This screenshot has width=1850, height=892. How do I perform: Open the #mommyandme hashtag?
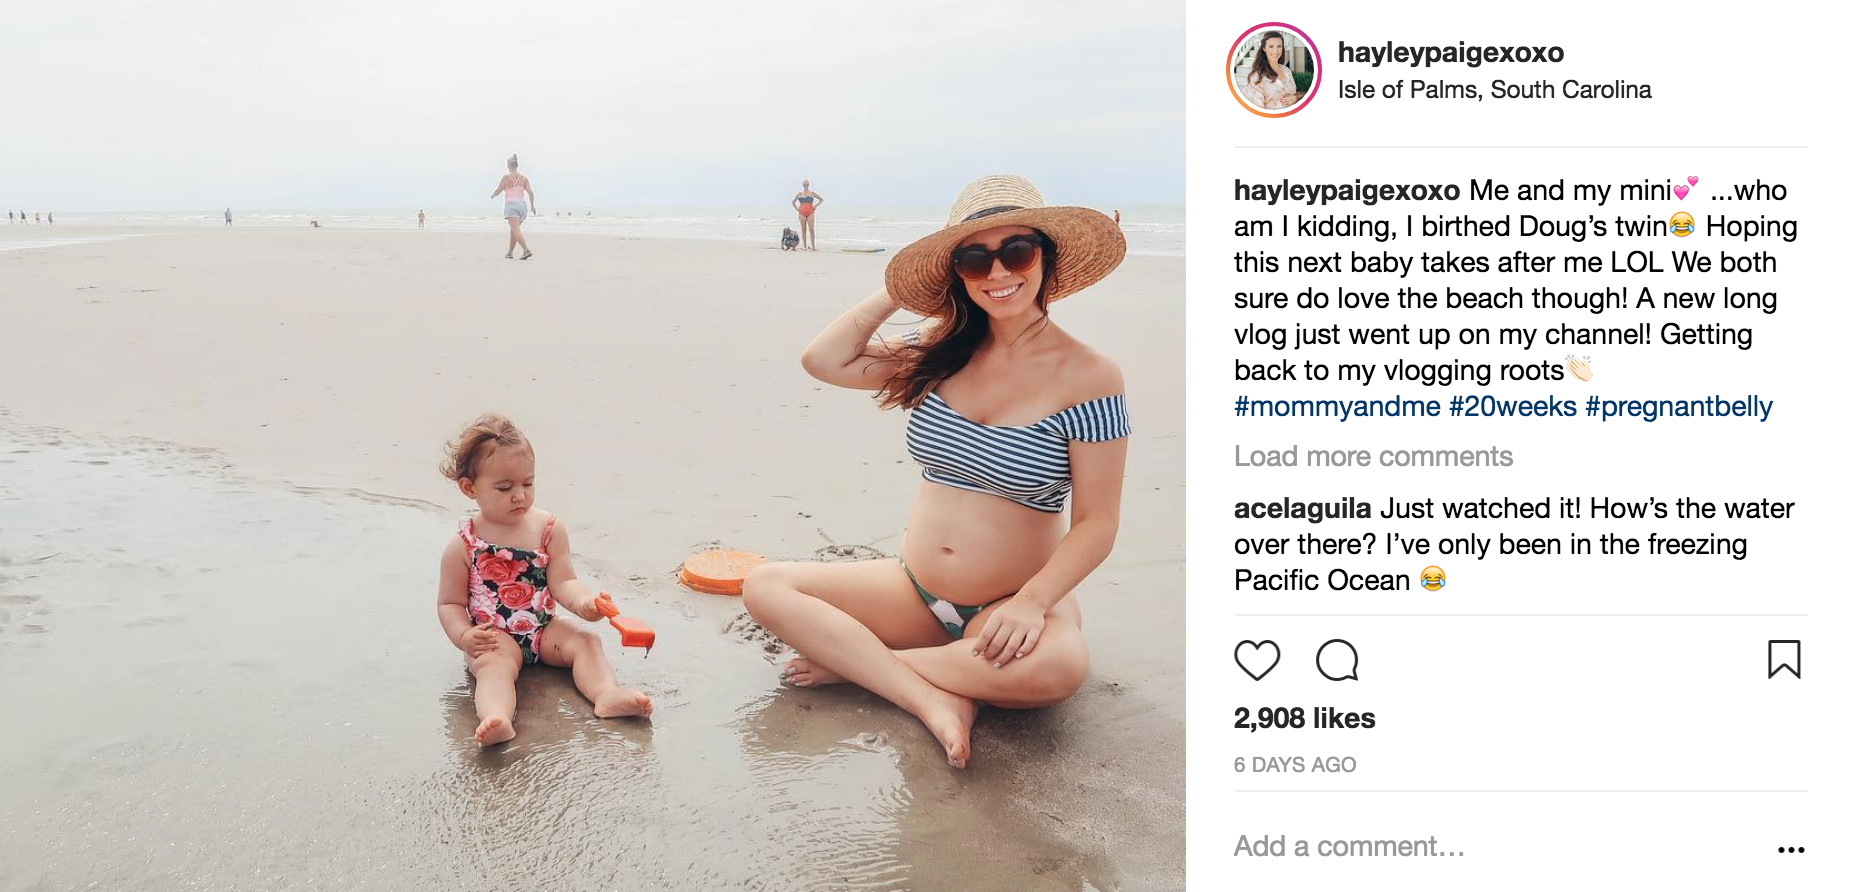[x=1337, y=407]
